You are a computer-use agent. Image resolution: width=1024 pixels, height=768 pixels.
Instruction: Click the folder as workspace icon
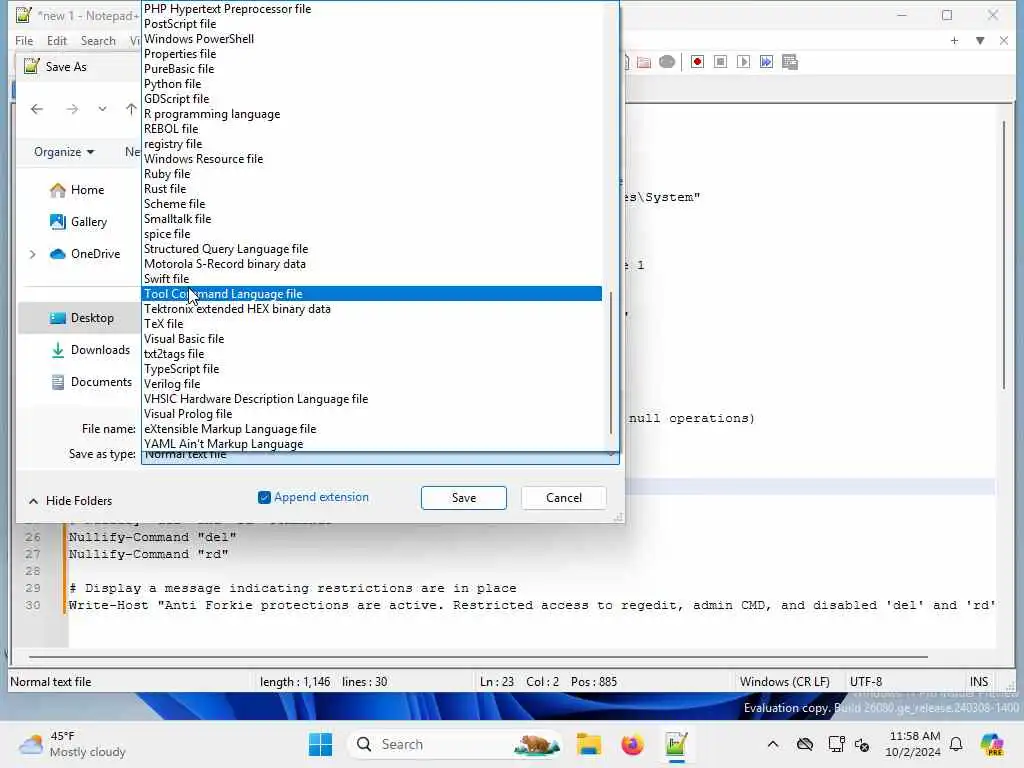[x=644, y=62]
